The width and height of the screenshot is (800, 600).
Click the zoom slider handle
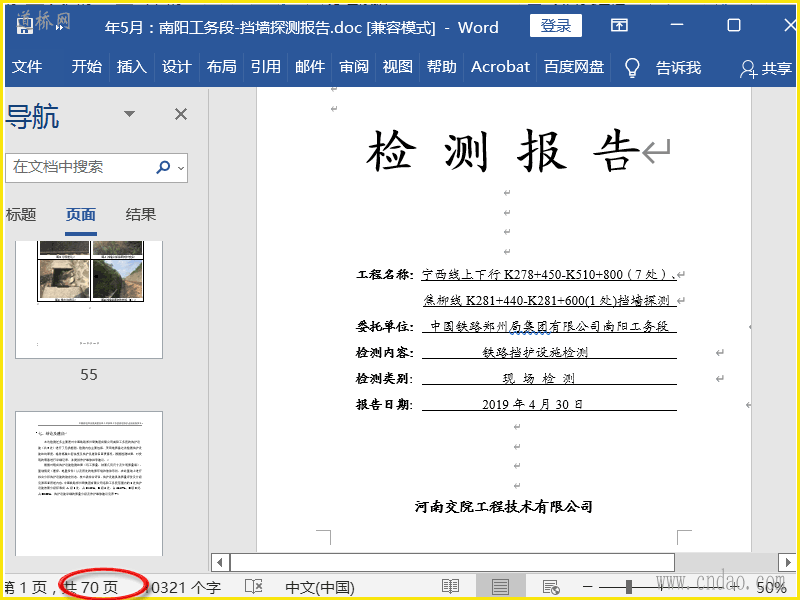pyautogui.click(x=629, y=587)
